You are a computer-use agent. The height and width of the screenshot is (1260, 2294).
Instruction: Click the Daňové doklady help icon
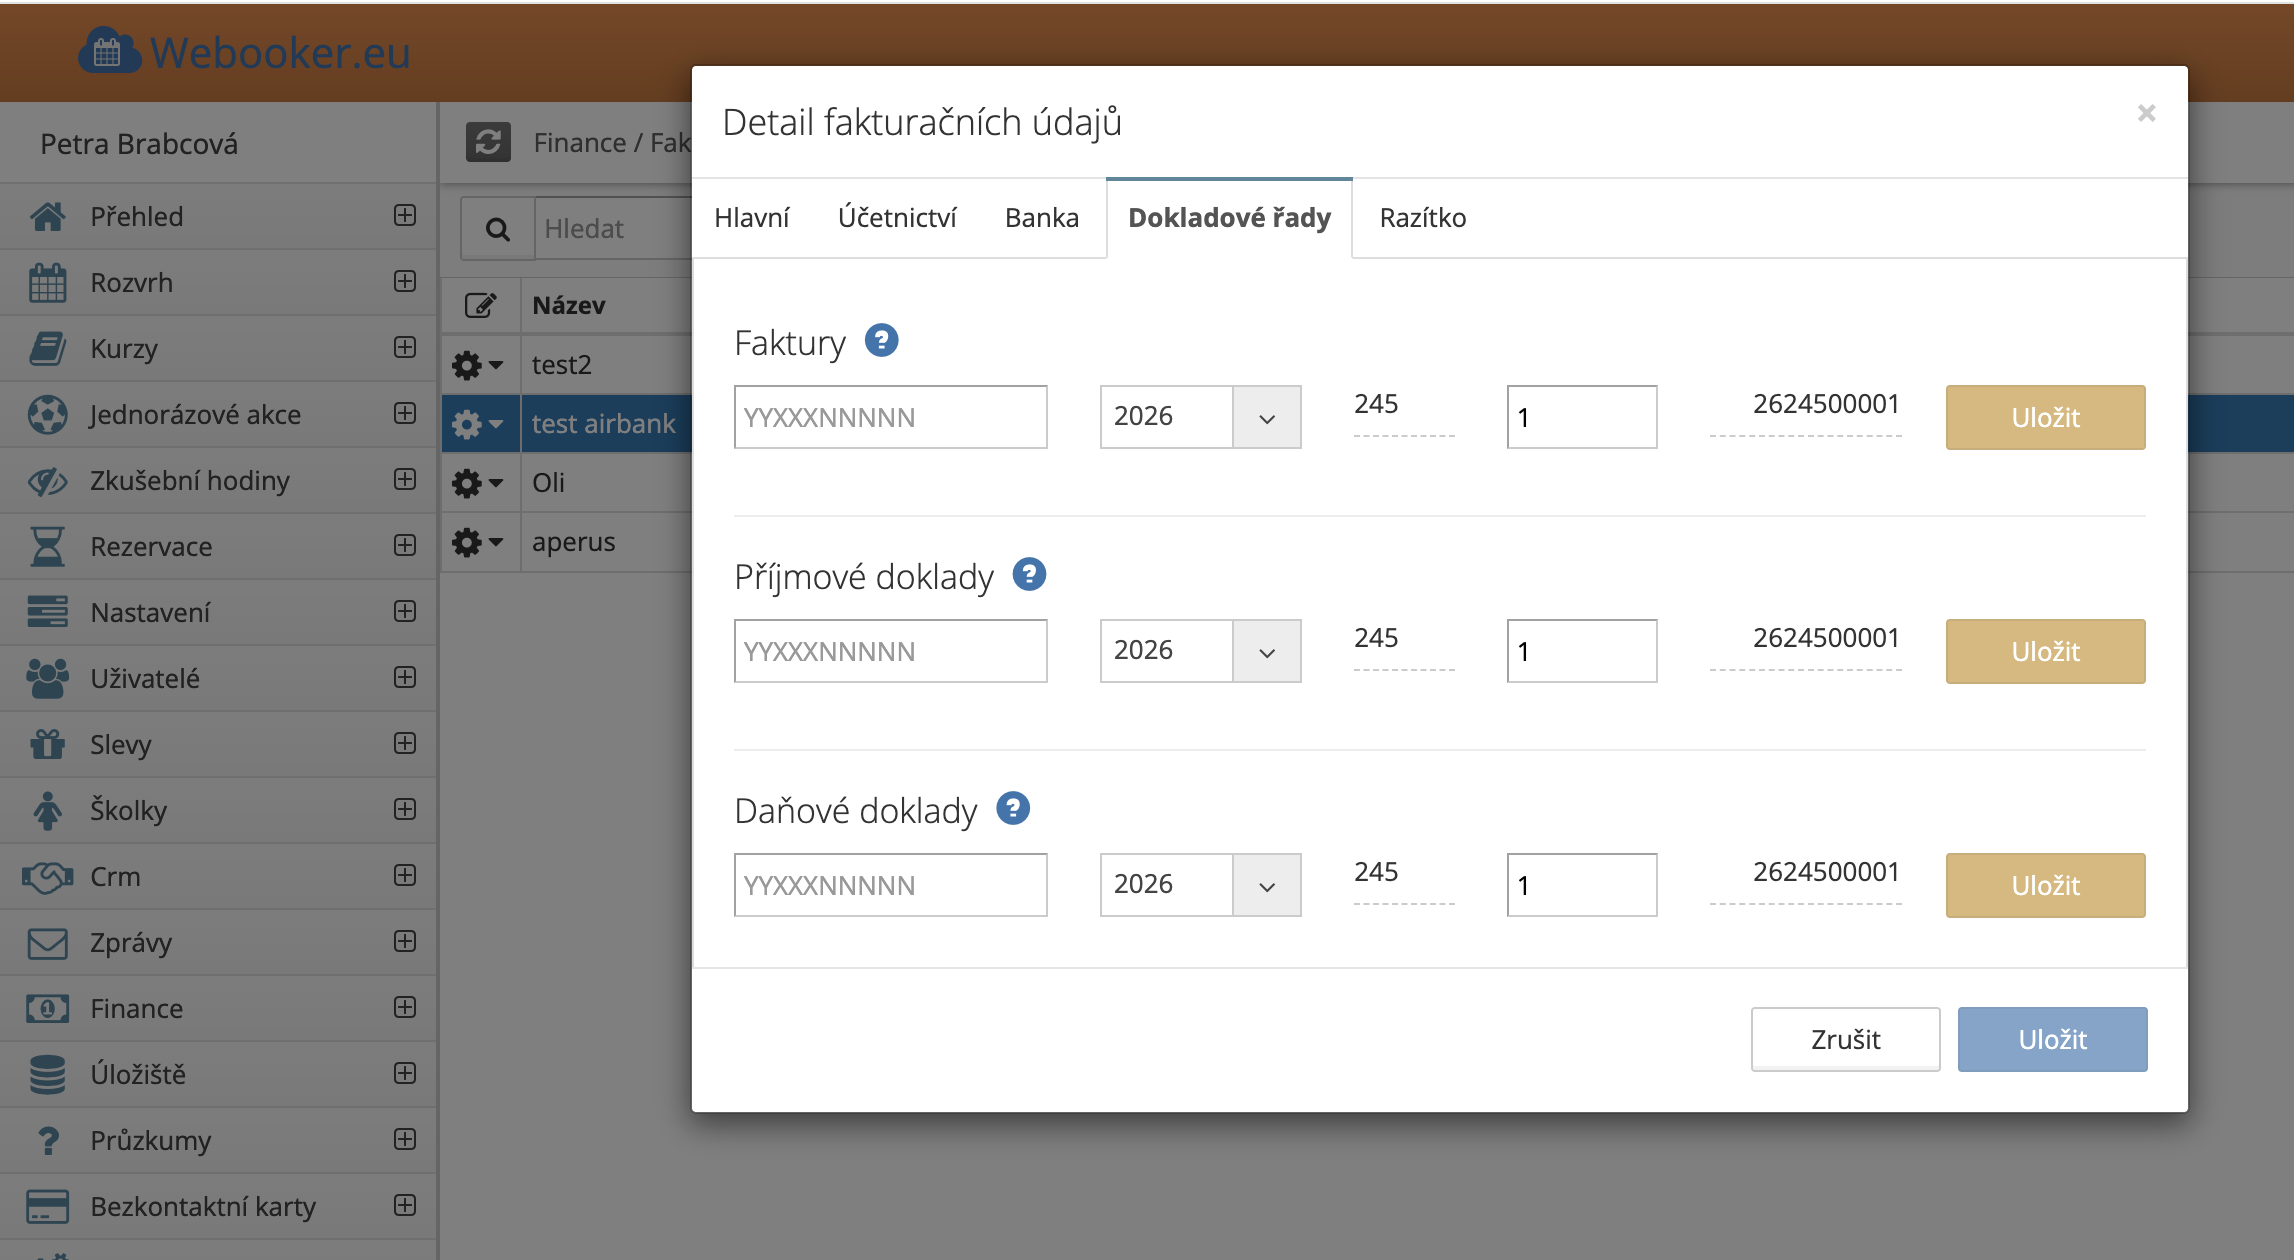[1013, 808]
